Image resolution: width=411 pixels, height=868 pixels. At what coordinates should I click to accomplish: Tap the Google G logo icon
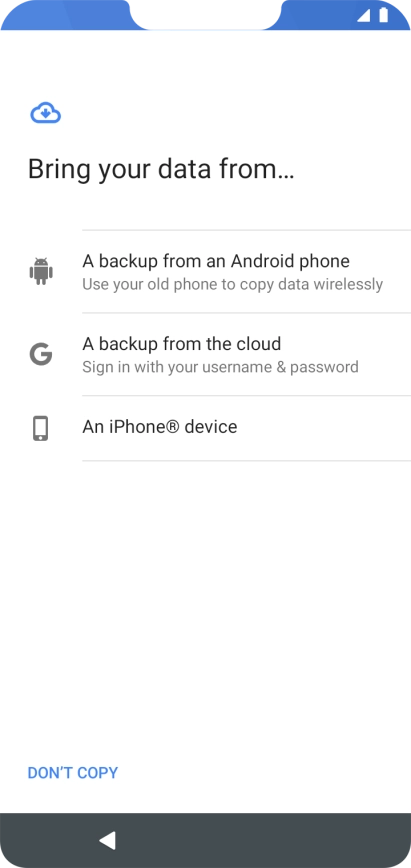41,354
